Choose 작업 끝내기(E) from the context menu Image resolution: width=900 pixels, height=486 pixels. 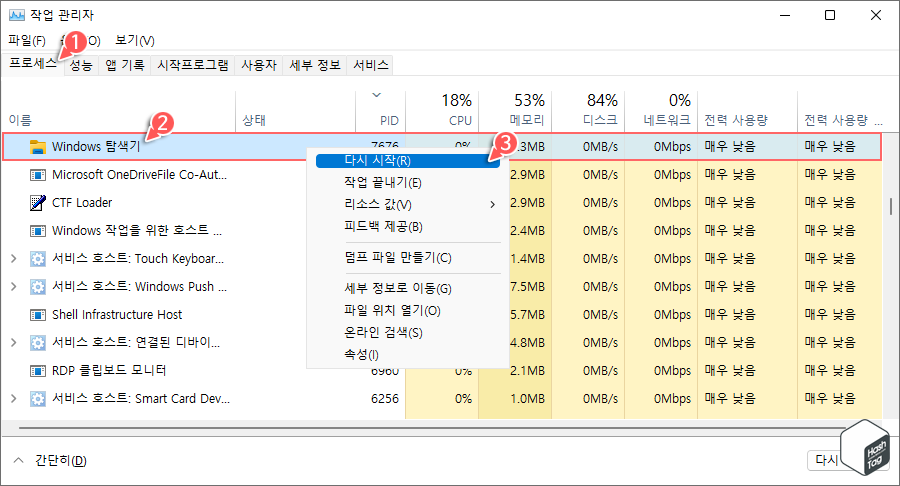coord(408,182)
